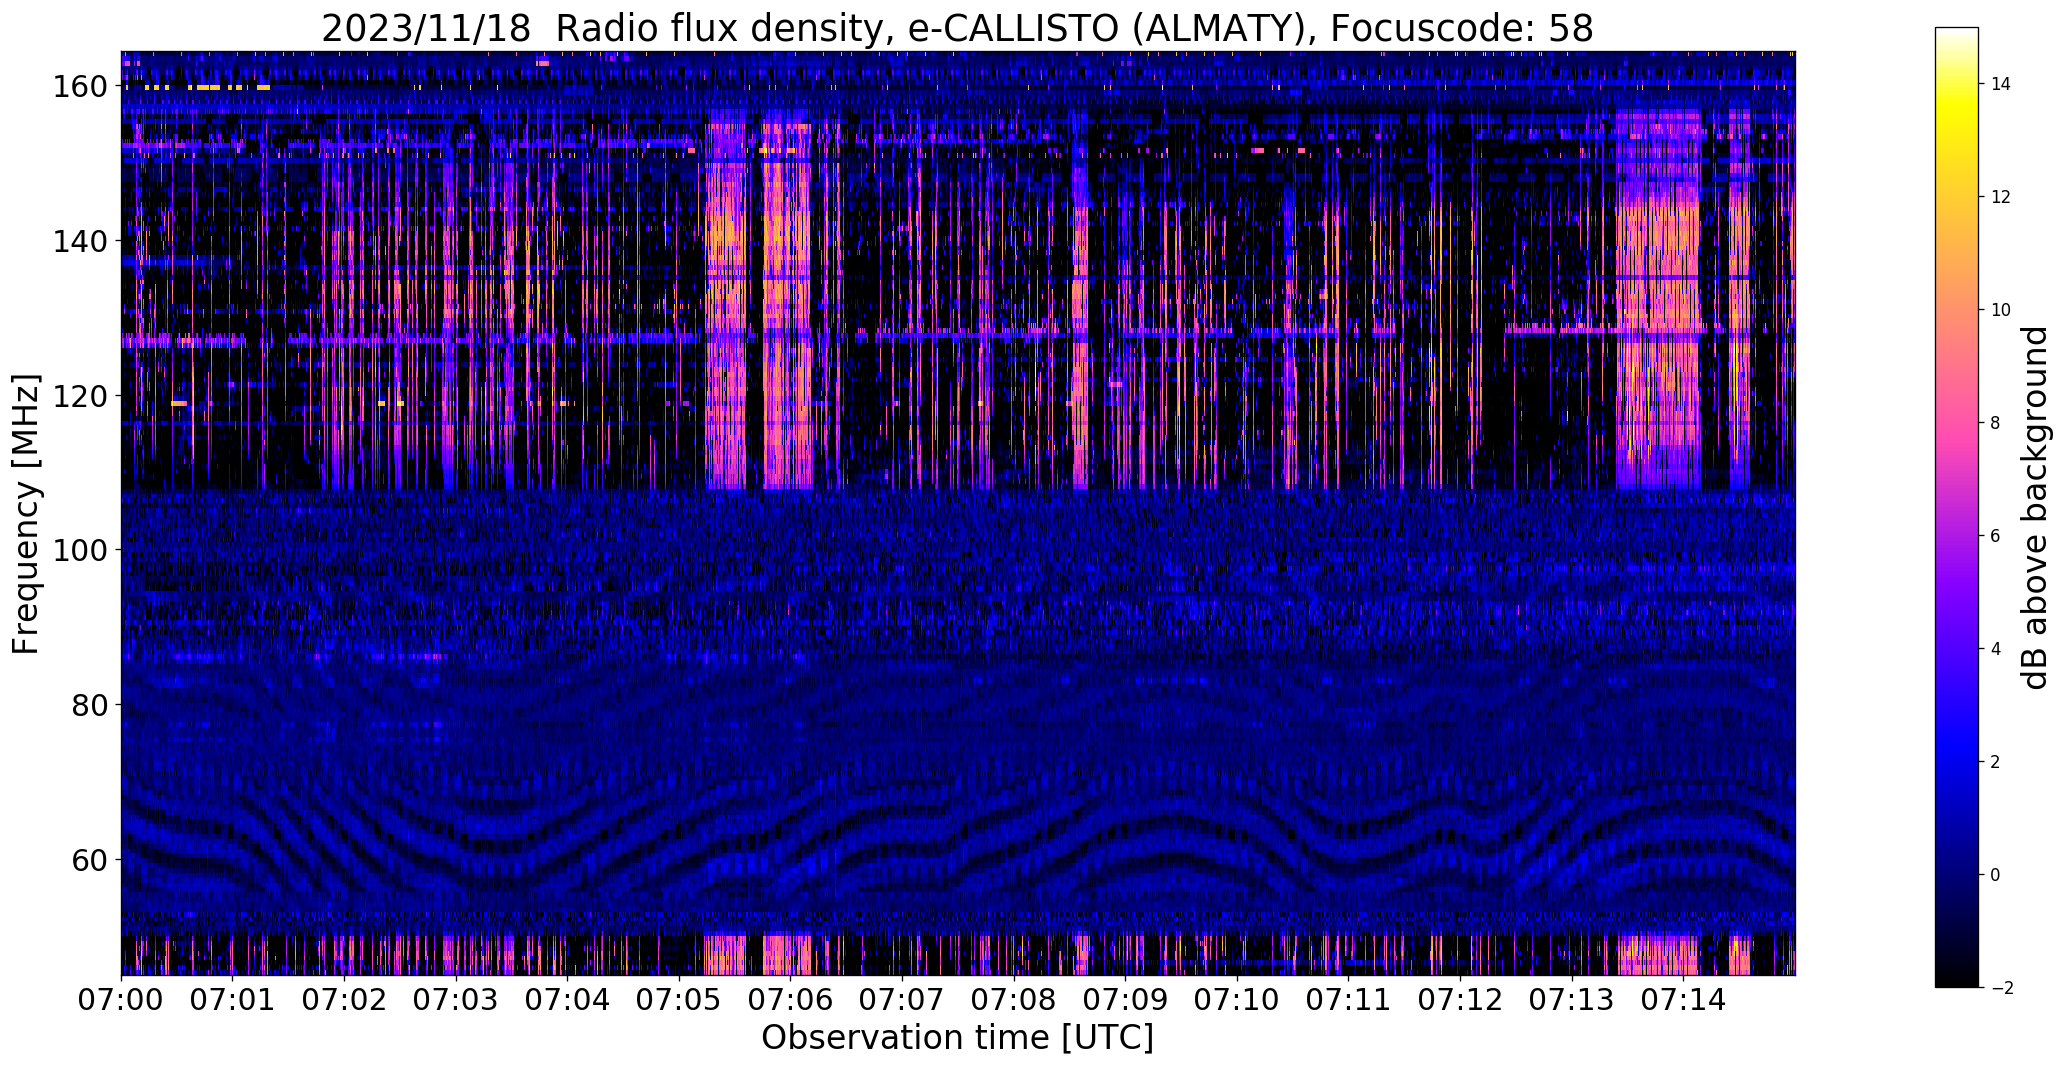Click the 07:07 time tick label
This screenshot has width=2066, height=1067.
click(902, 999)
